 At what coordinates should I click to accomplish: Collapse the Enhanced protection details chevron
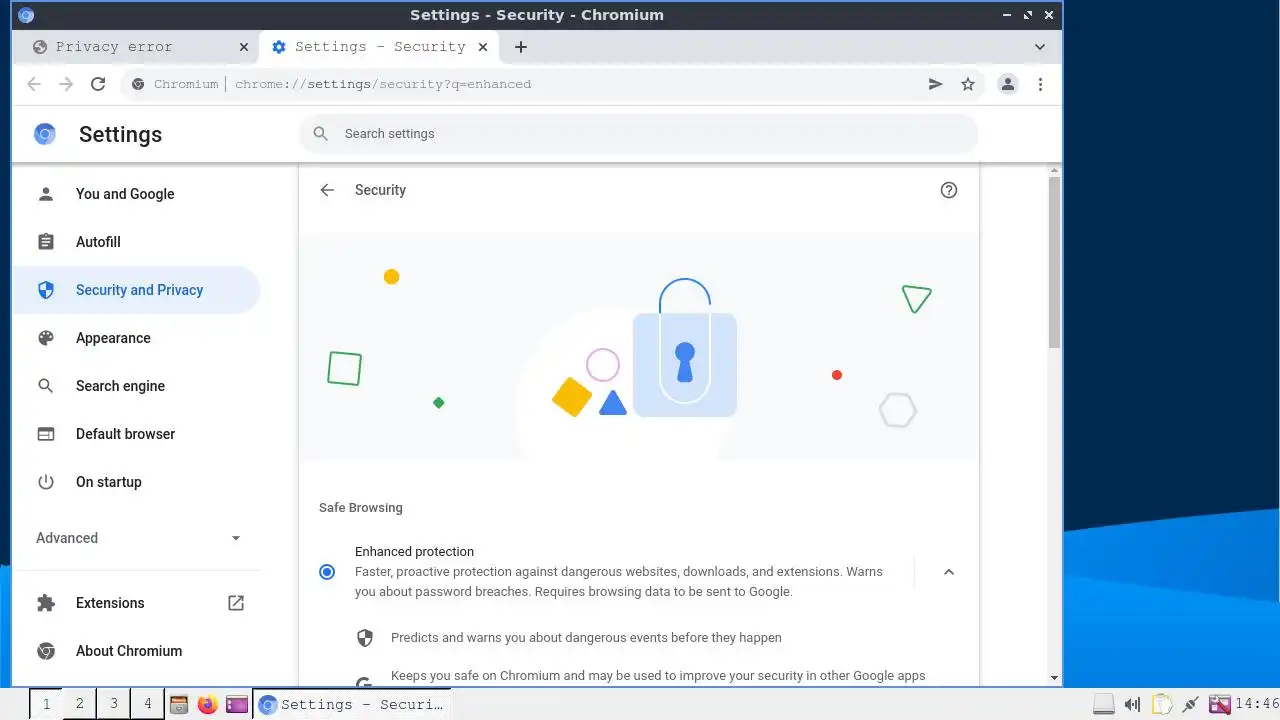click(949, 572)
